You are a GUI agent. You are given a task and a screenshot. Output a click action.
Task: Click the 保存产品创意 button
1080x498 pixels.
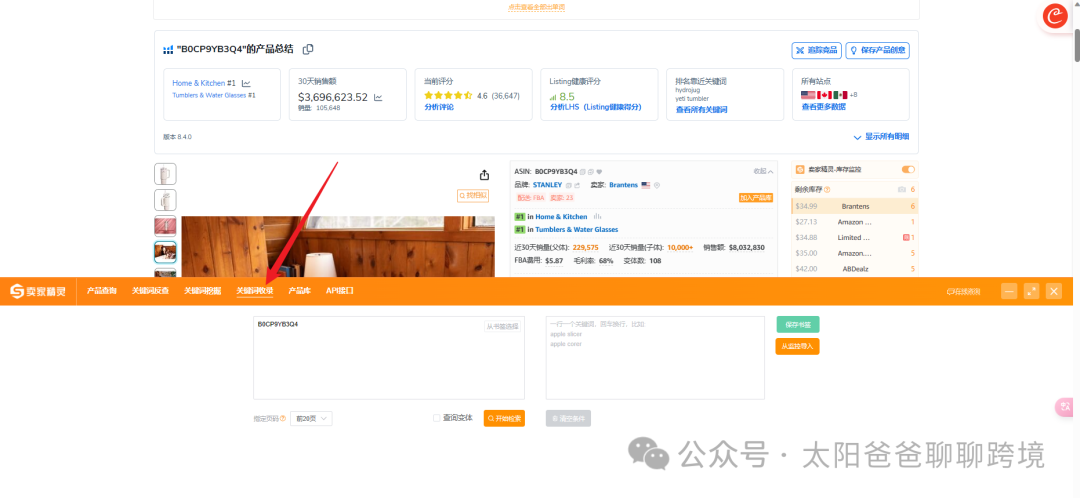[x=878, y=50]
